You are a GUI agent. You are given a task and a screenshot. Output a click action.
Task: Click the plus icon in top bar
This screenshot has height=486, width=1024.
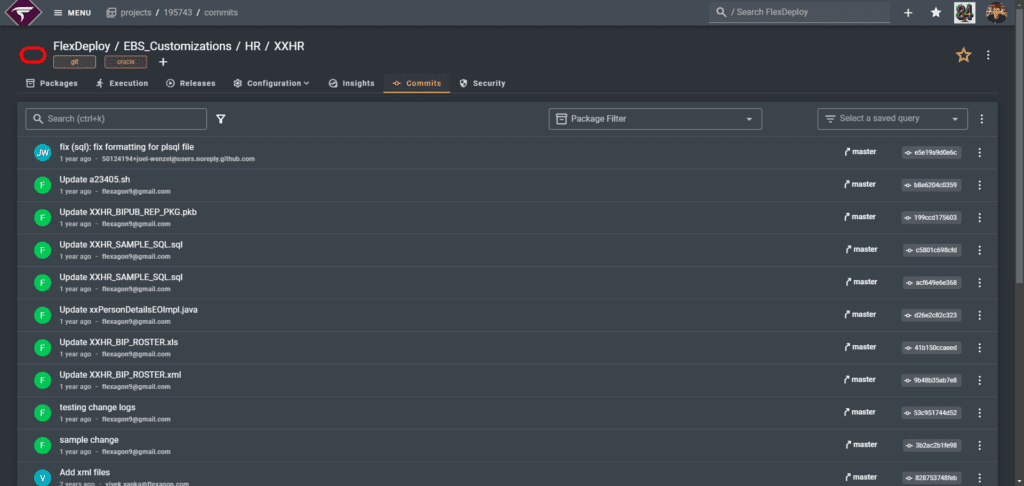coord(908,12)
